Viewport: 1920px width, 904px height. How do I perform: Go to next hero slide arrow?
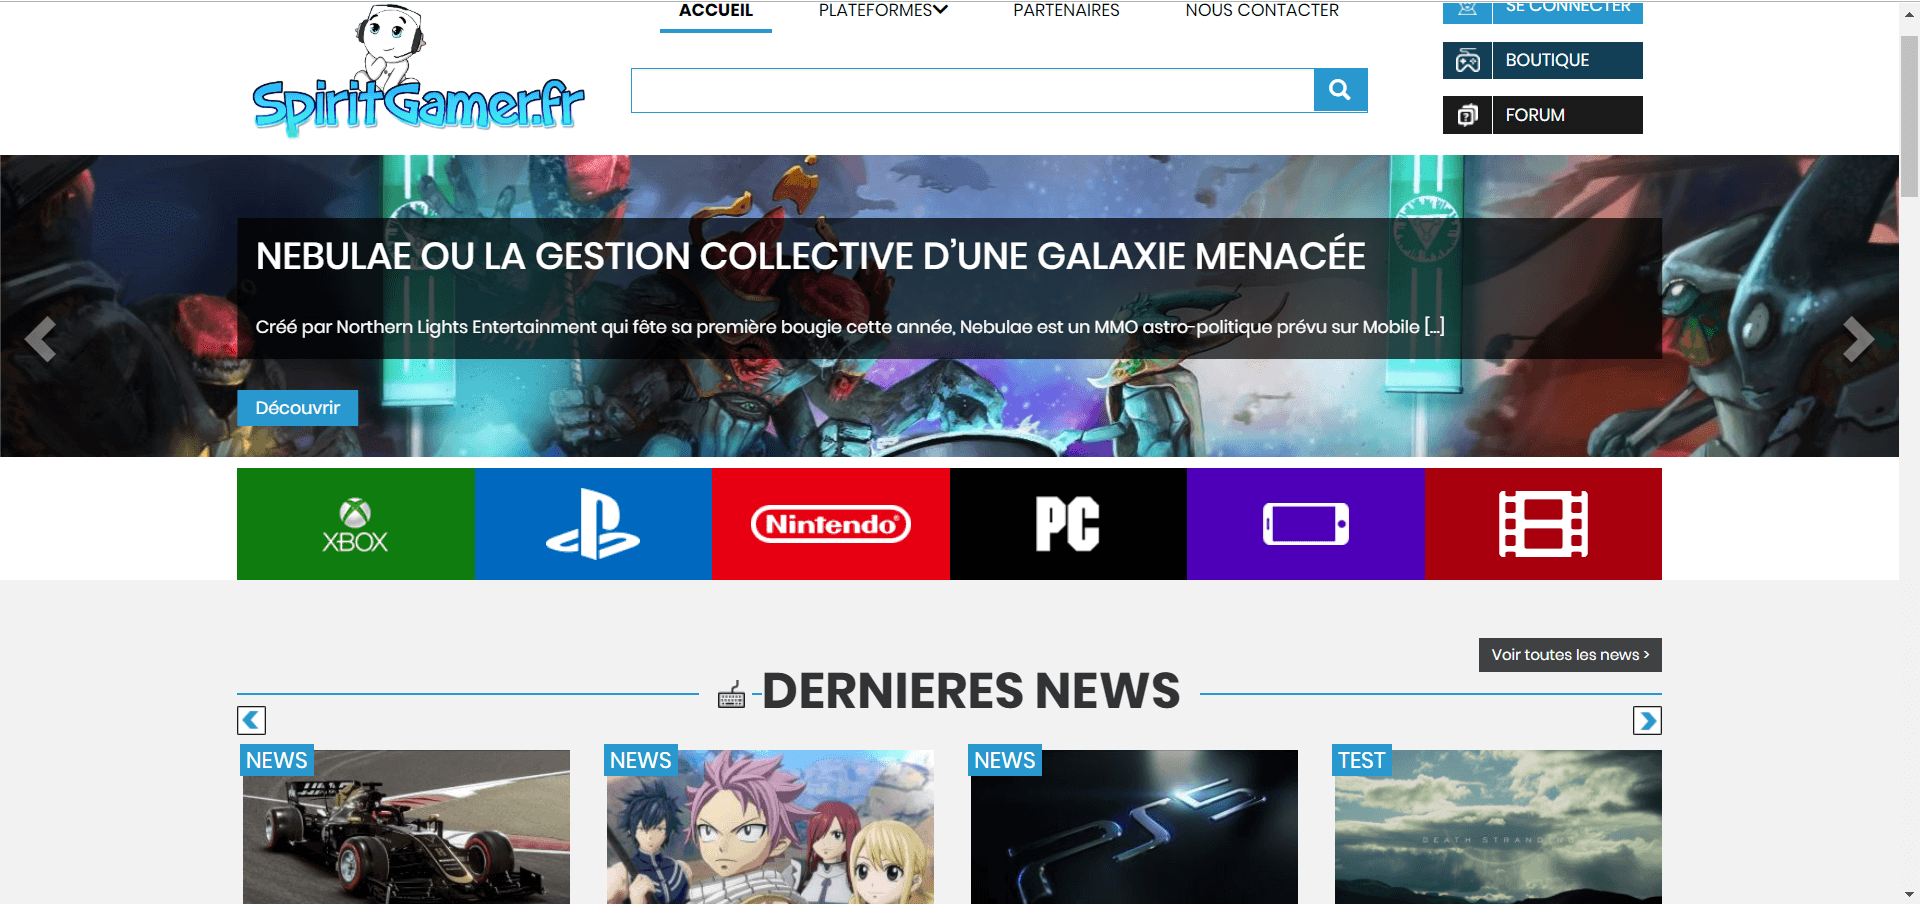click(x=1858, y=339)
